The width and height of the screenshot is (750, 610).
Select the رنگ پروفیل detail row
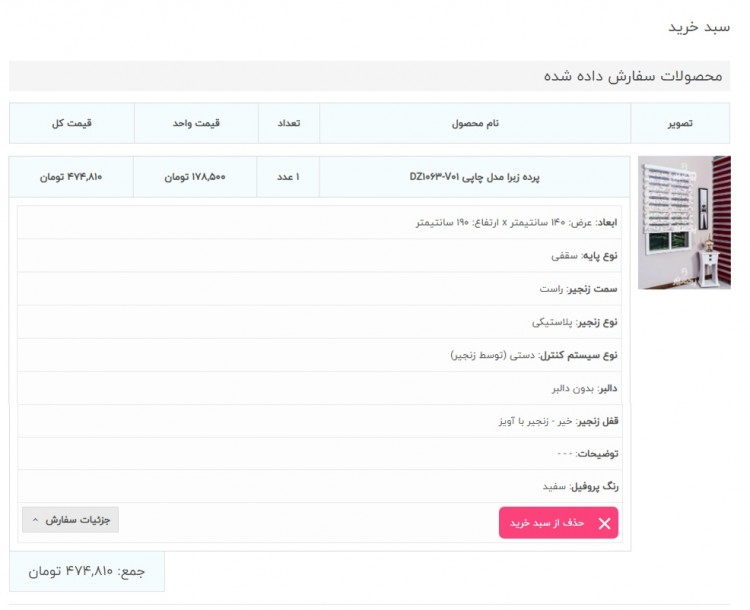pos(320,487)
